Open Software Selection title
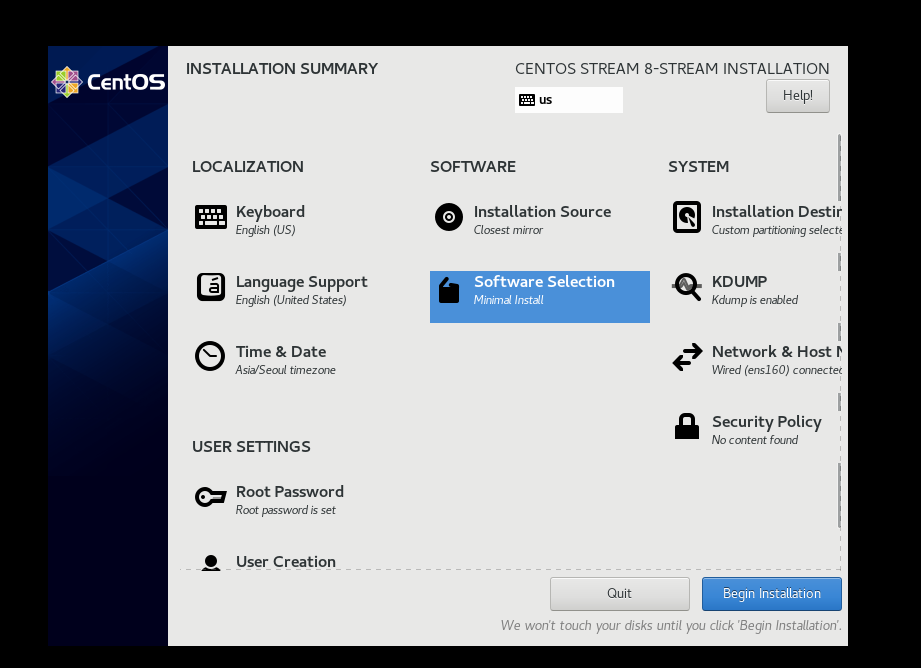This screenshot has height=668, width=921. click(x=544, y=281)
